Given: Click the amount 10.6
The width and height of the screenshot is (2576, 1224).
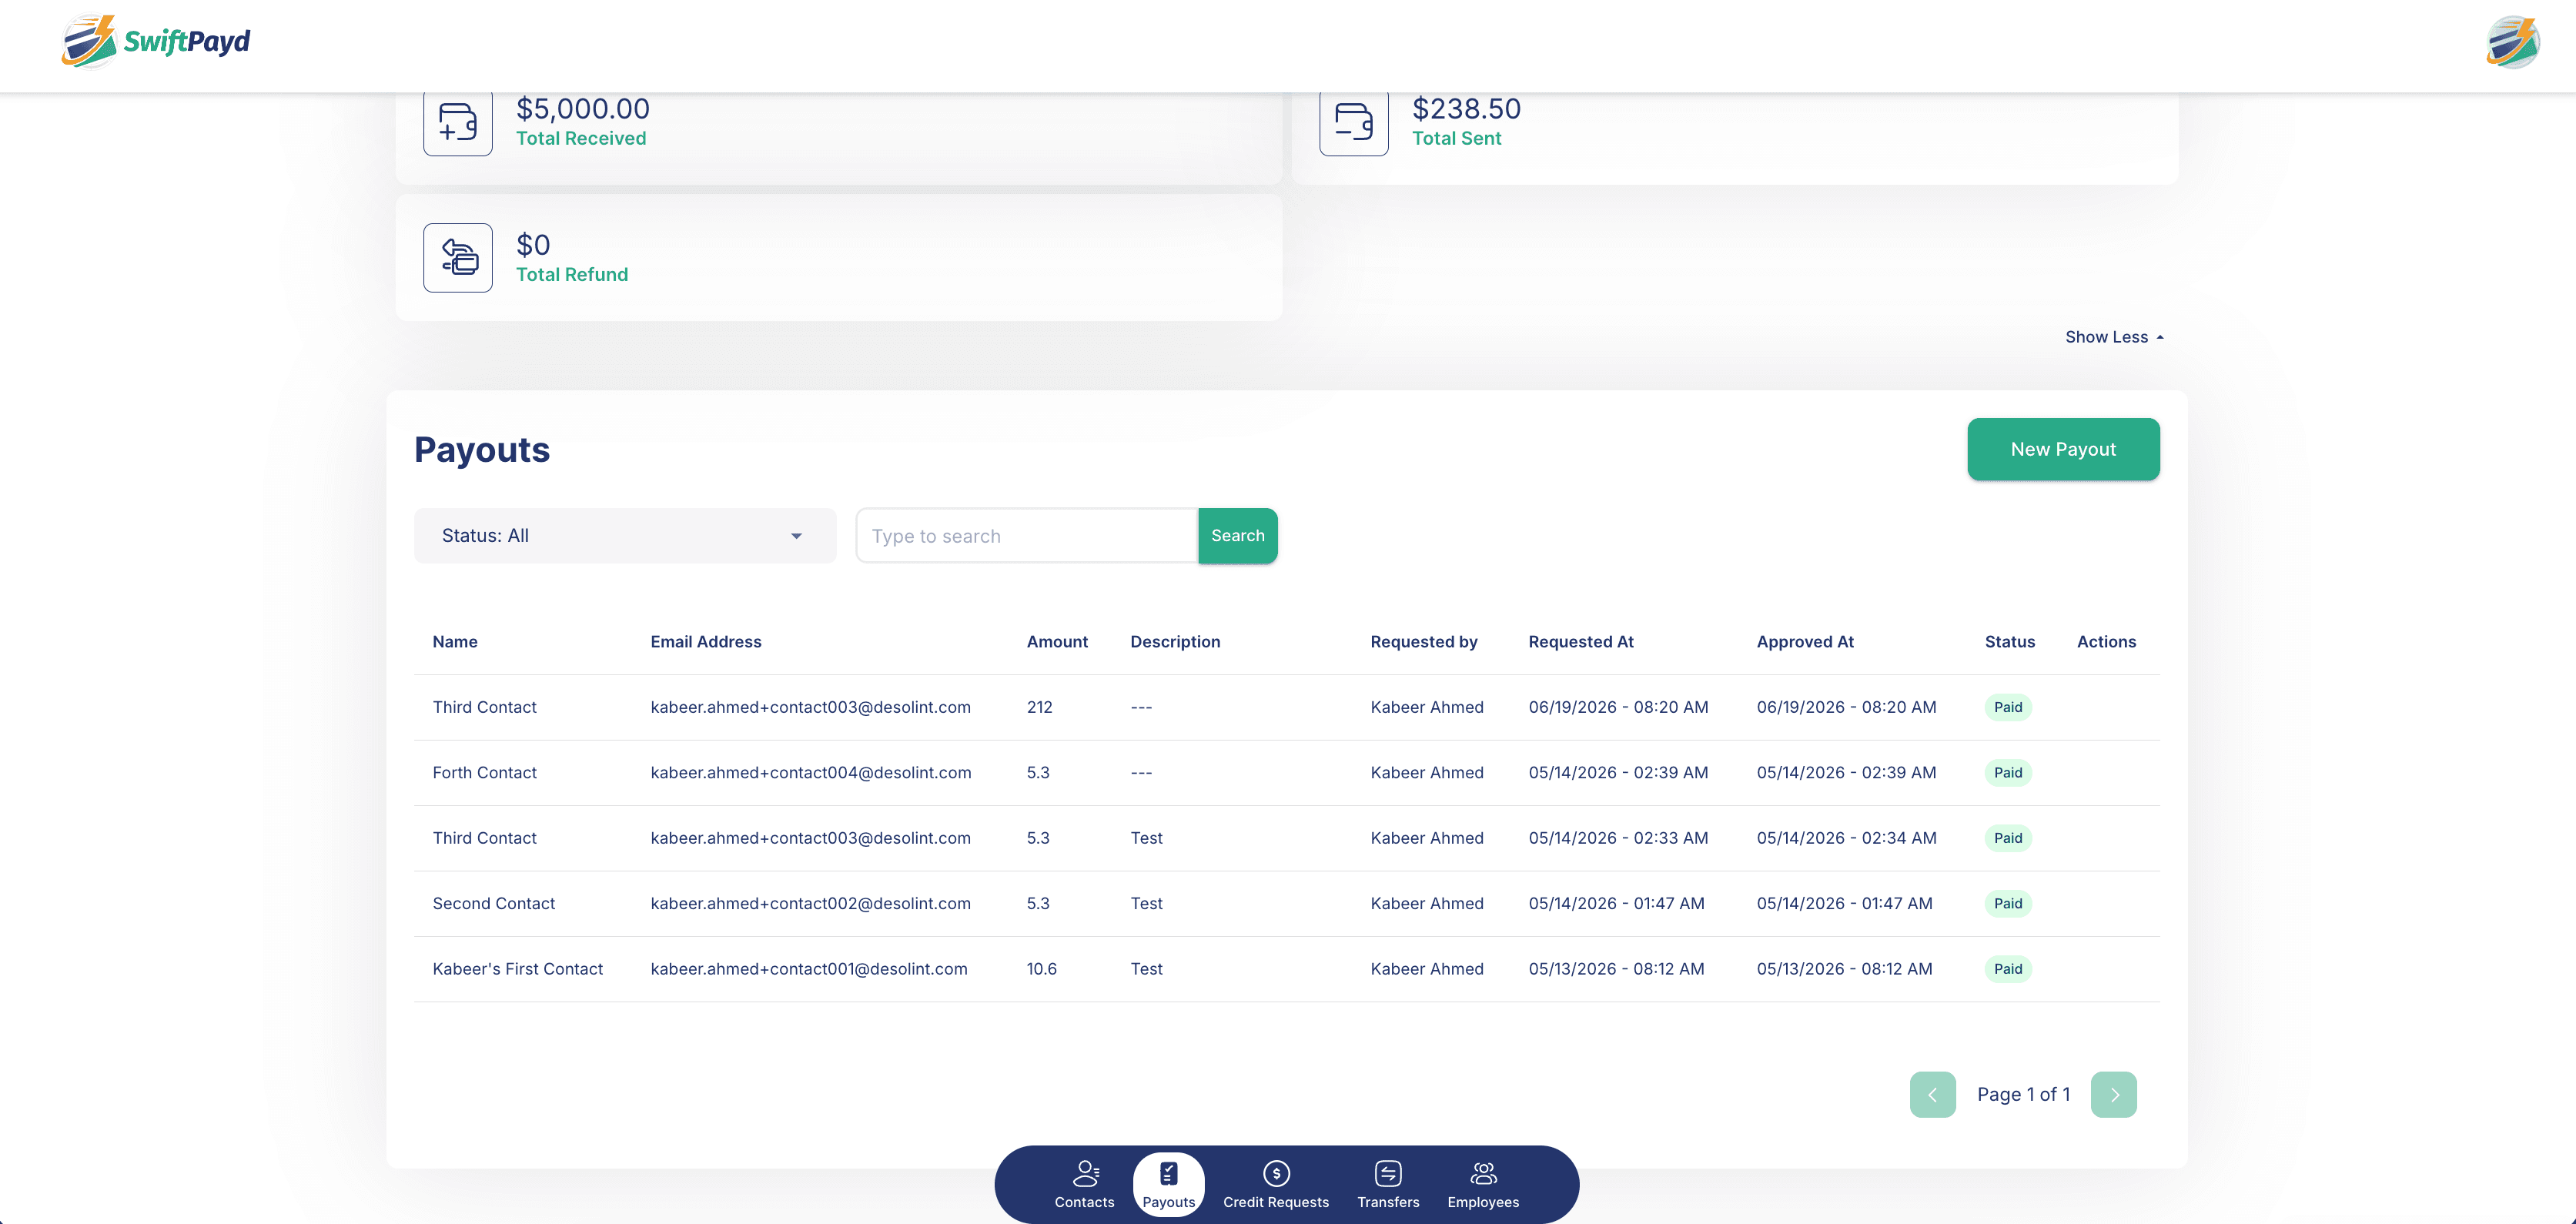Looking at the screenshot, I should coord(1042,969).
